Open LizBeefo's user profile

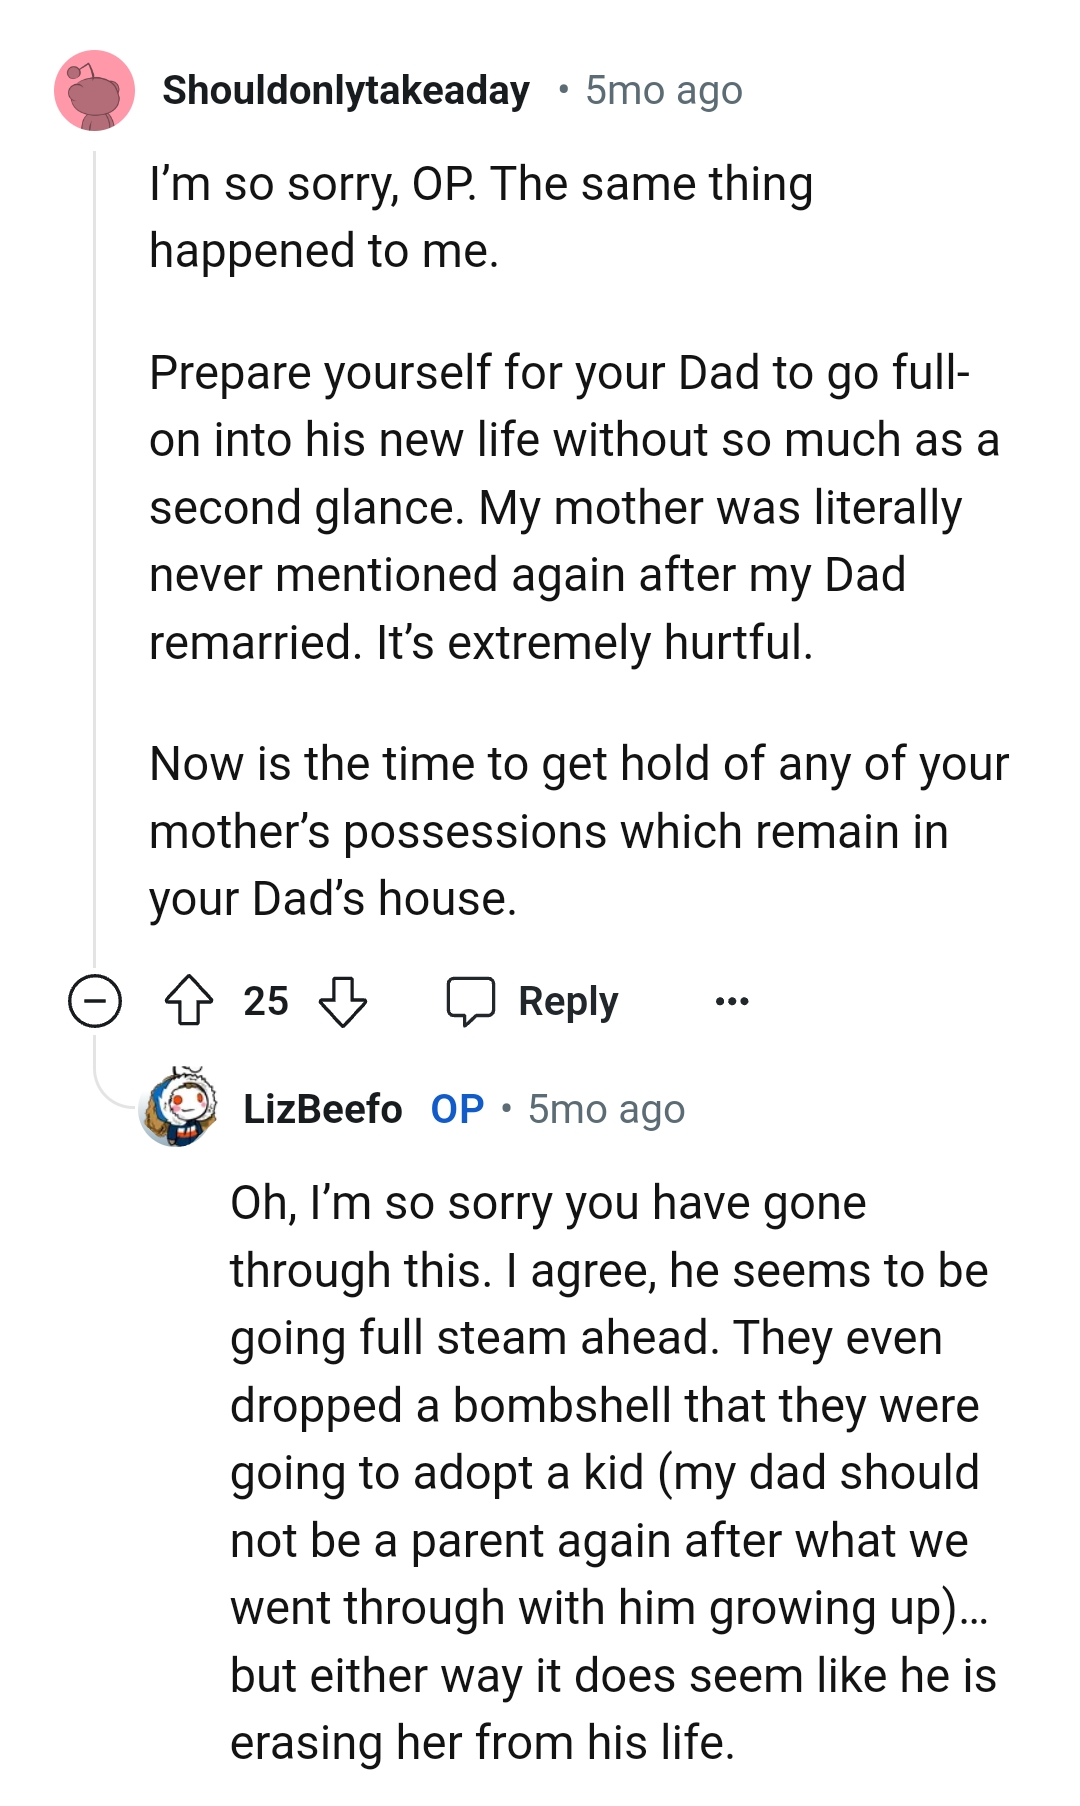(x=322, y=1109)
